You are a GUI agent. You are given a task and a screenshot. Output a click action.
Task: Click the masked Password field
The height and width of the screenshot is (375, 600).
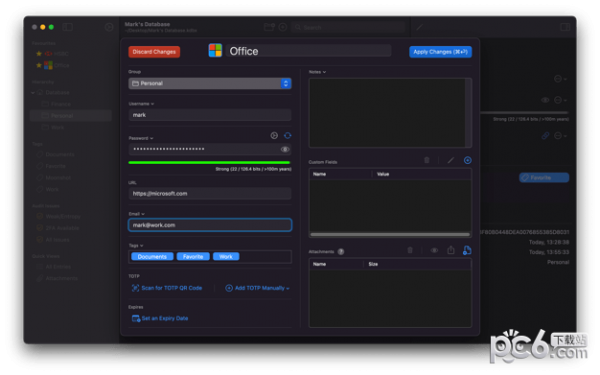tap(210, 149)
